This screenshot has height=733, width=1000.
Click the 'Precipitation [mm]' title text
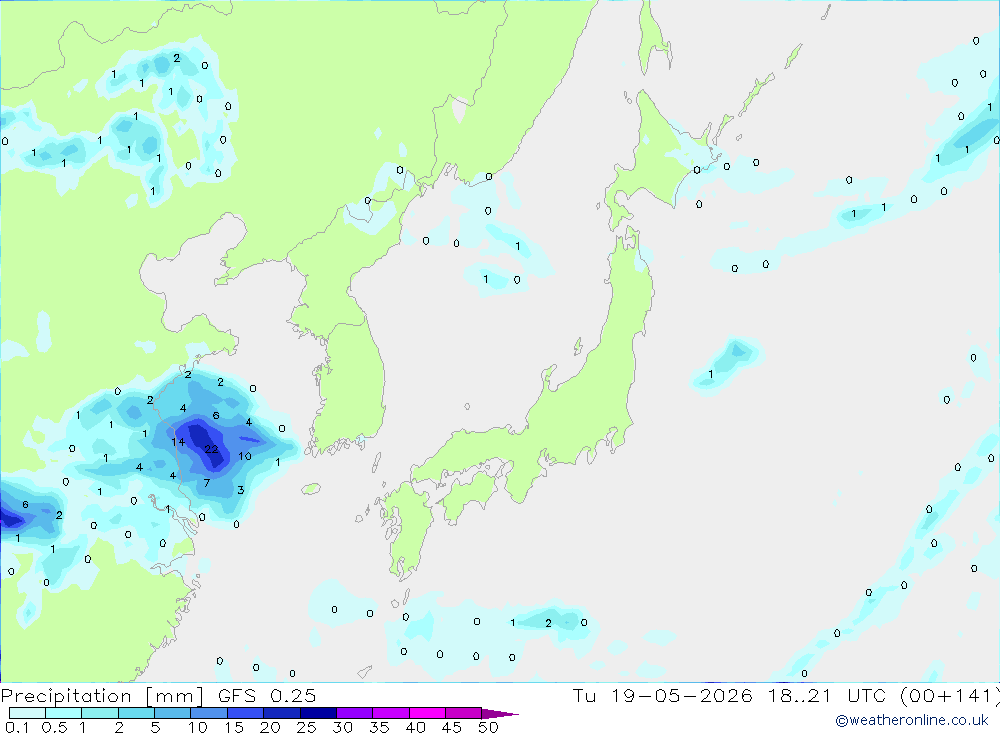102,696
